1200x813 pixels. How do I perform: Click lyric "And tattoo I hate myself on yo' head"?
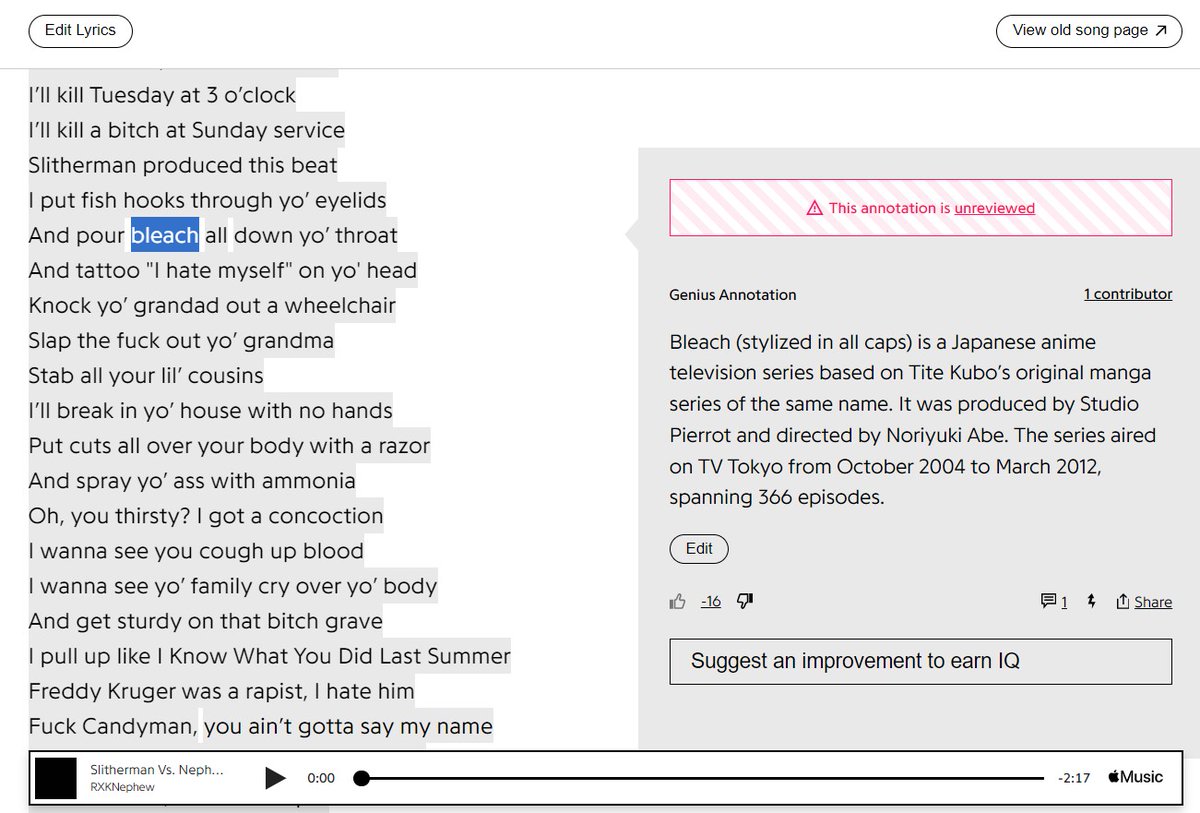(223, 270)
